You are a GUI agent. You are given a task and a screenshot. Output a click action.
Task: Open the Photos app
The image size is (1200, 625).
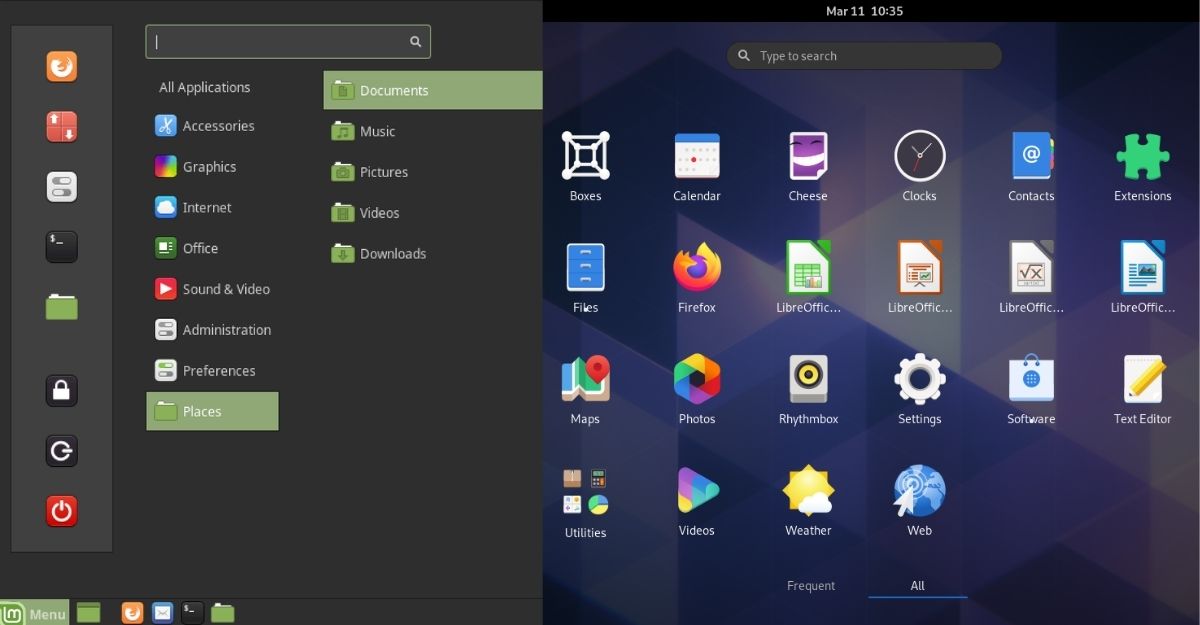(x=697, y=390)
